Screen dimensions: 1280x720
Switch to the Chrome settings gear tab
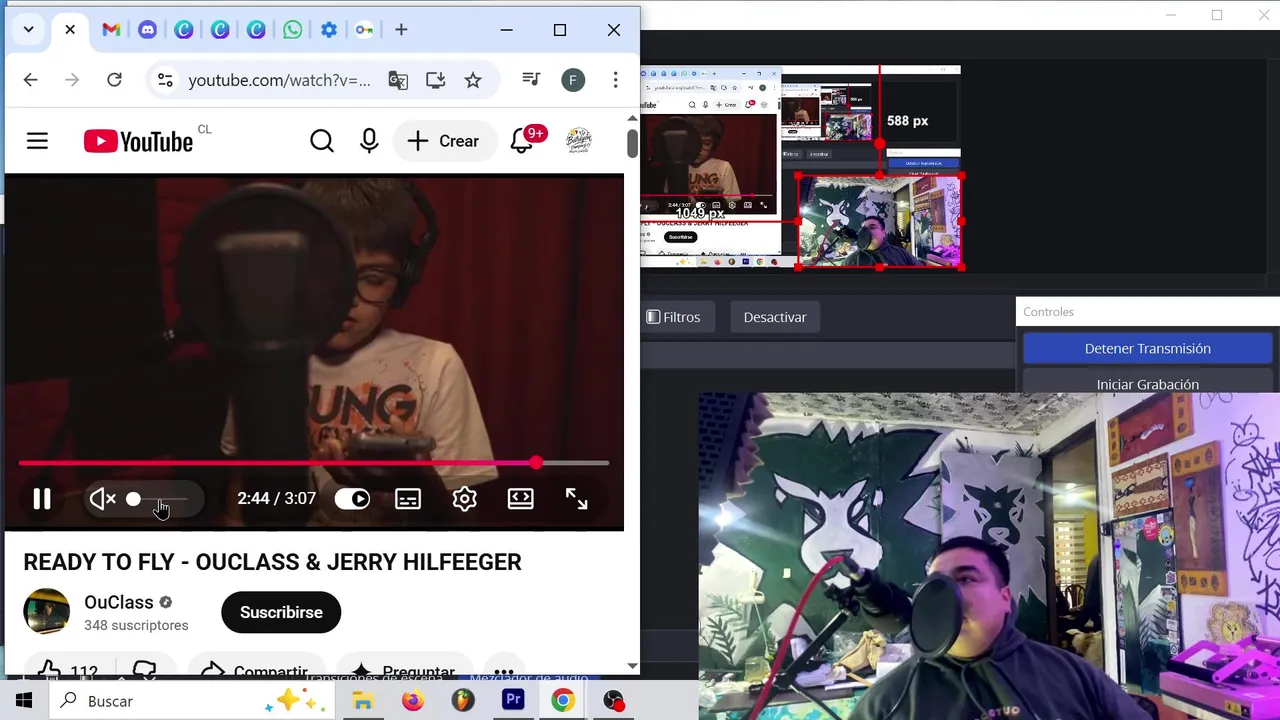pos(329,30)
